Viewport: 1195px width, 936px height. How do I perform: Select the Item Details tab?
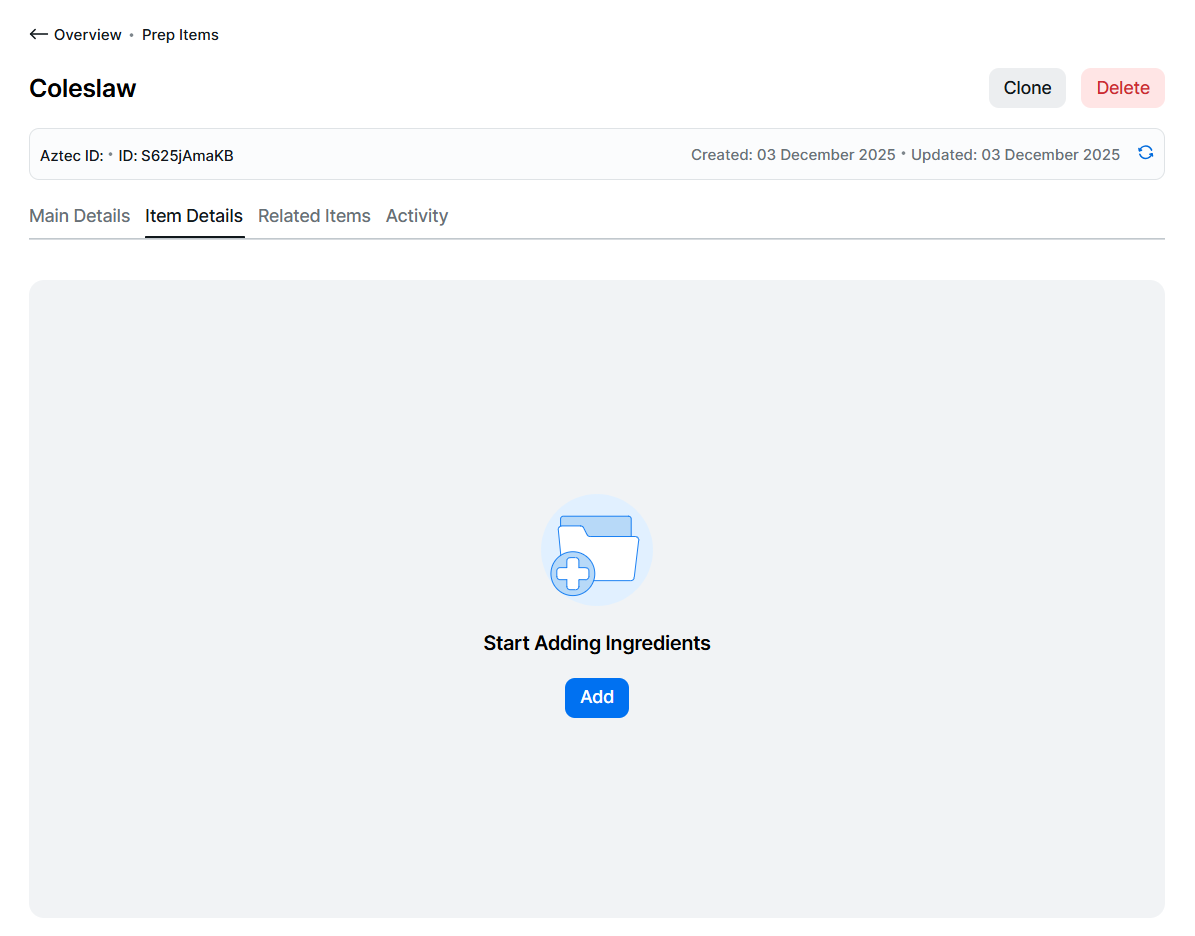pos(194,216)
